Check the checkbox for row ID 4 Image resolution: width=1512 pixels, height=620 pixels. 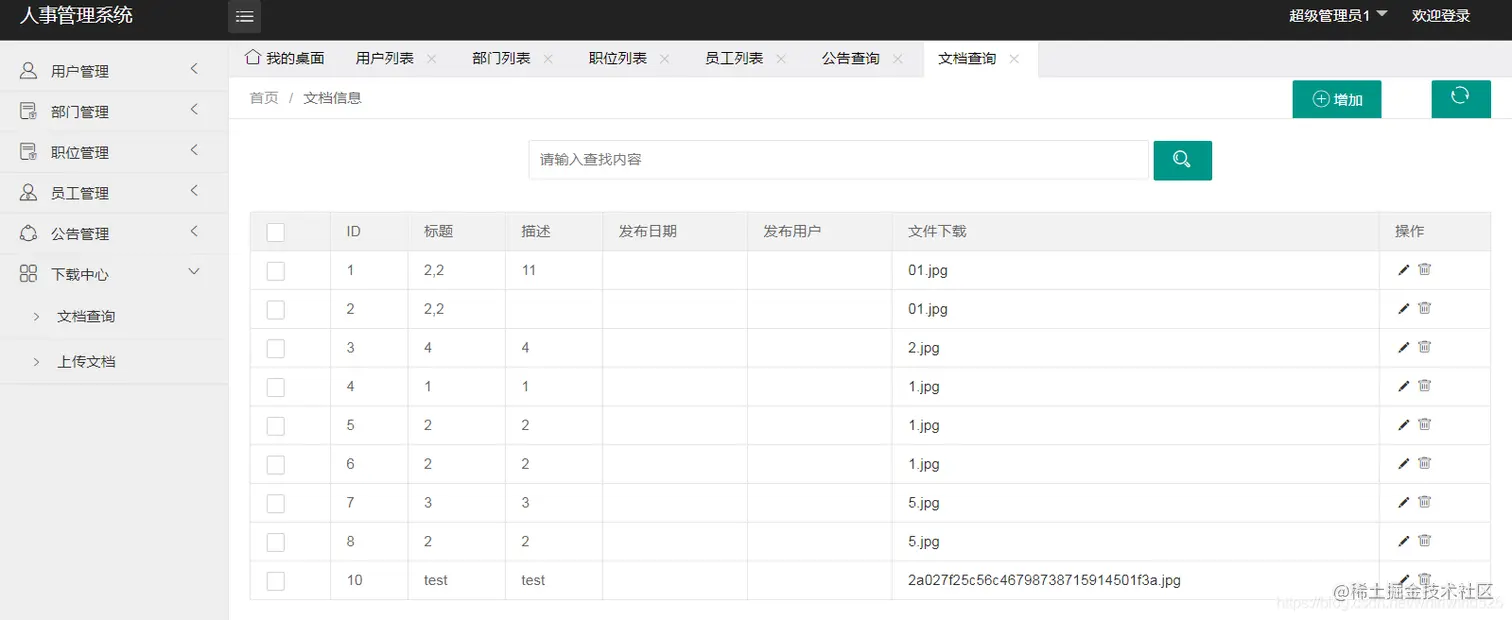point(276,387)
